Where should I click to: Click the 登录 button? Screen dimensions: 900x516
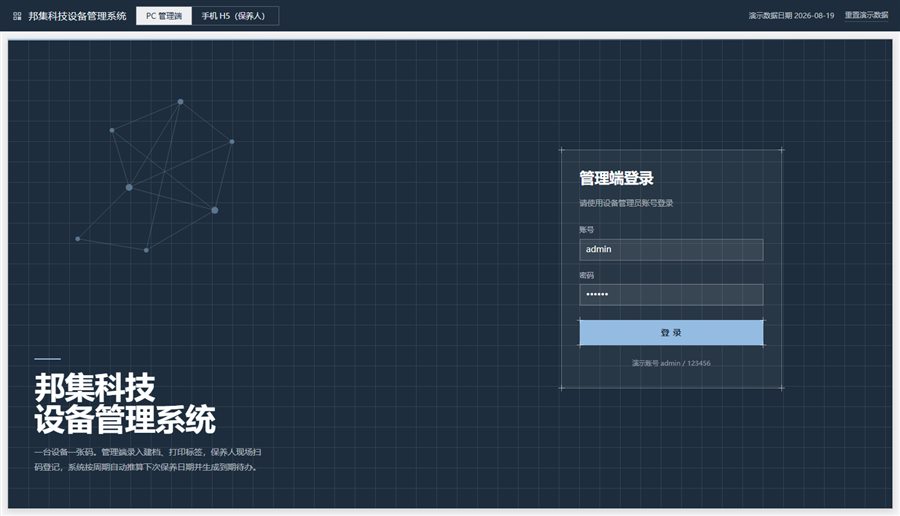tap(671, 332)
